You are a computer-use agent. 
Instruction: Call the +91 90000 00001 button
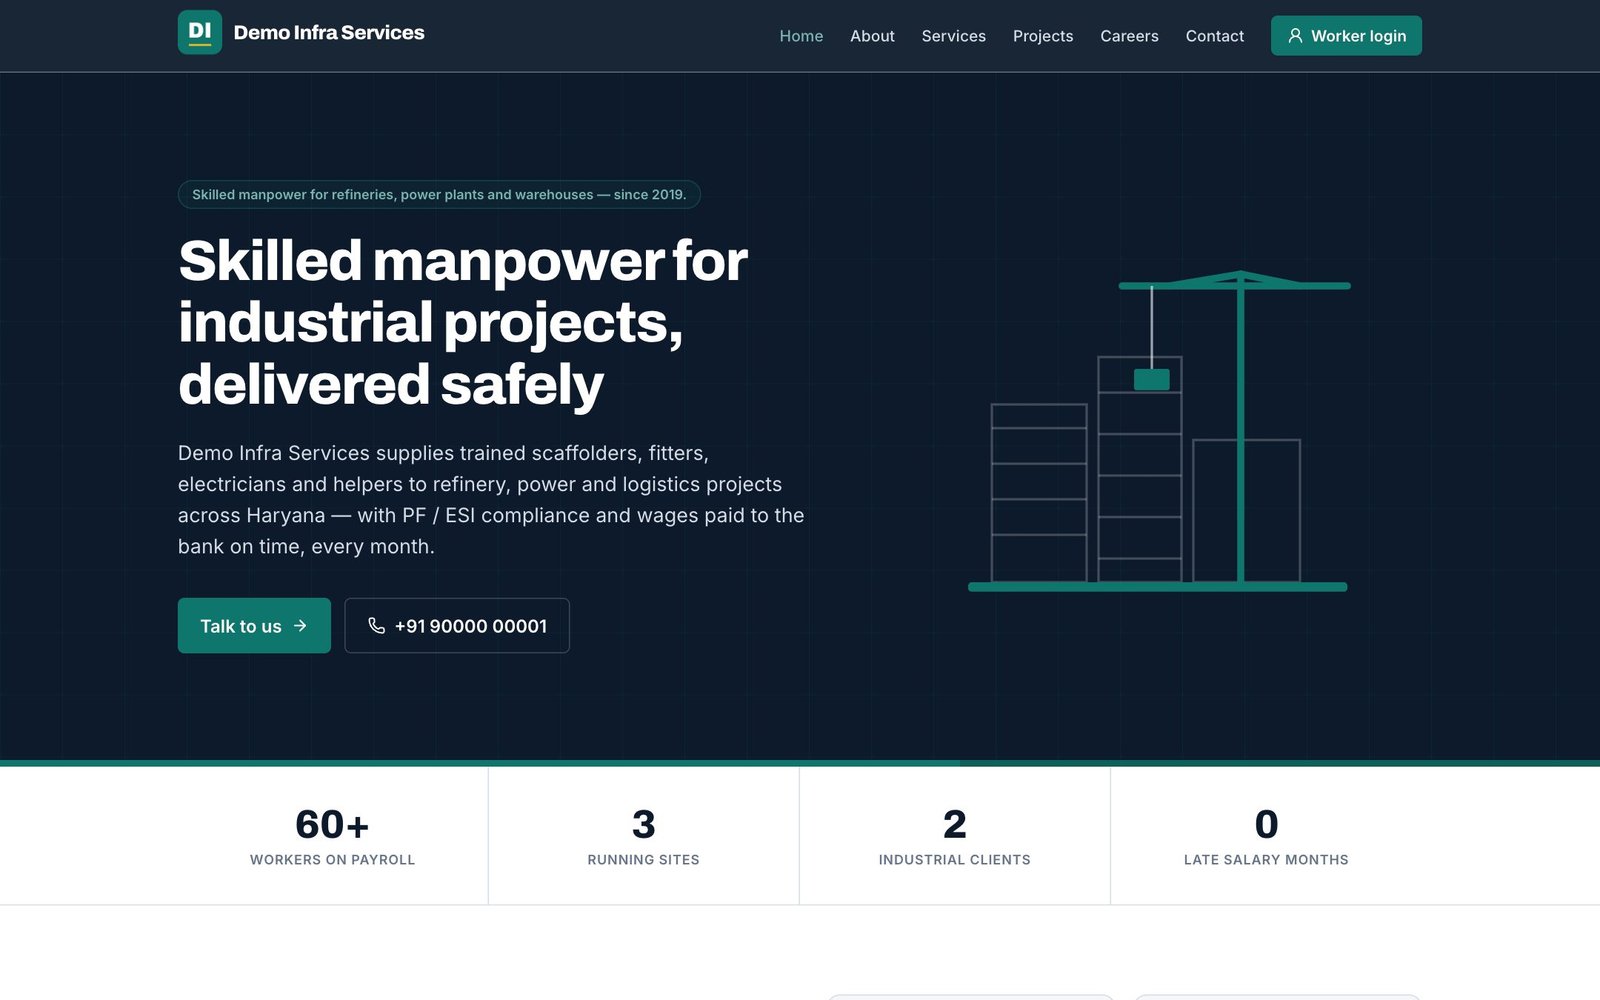[x=457, y=626]
